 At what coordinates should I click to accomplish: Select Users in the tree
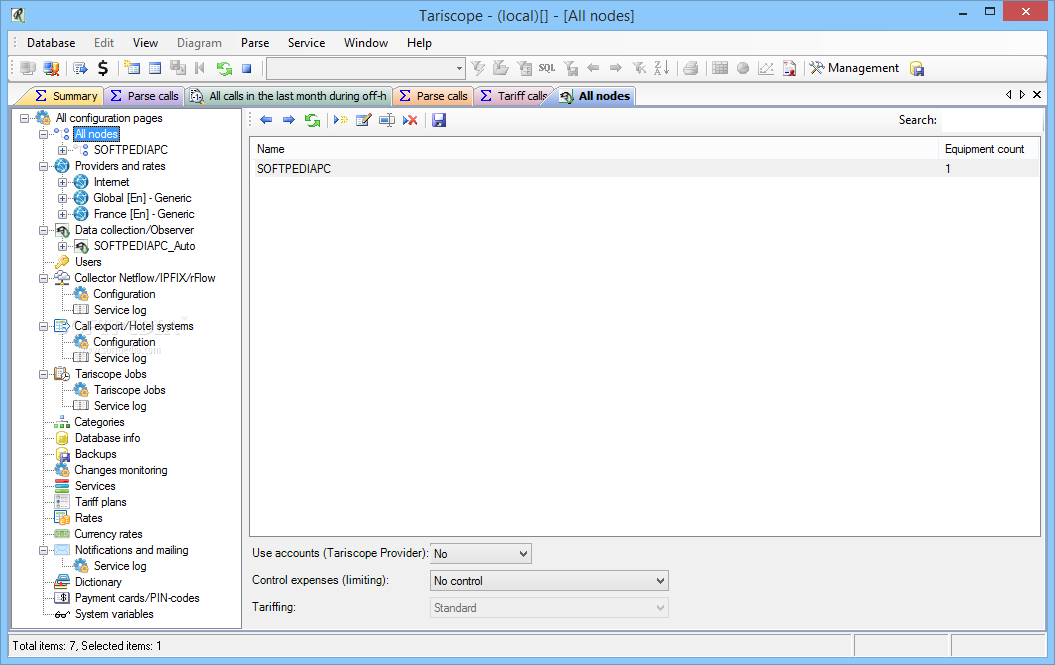click(88, 262)
